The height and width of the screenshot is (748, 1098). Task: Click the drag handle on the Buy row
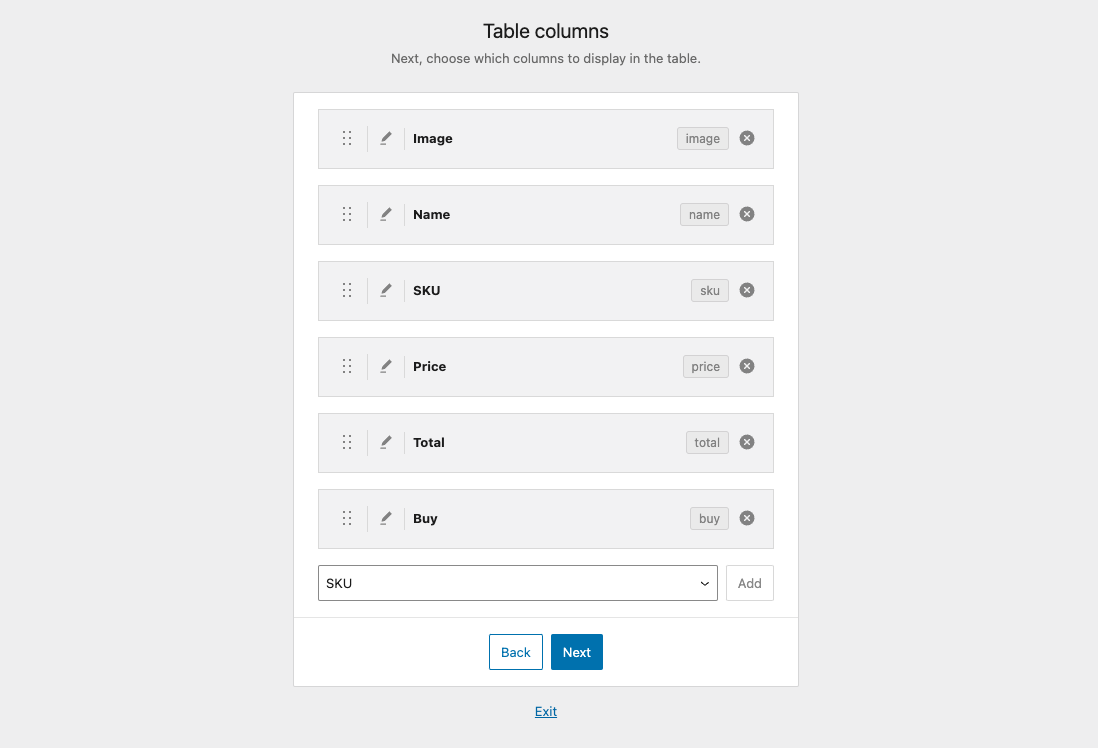pyautogui.click(x=347, y=518)
